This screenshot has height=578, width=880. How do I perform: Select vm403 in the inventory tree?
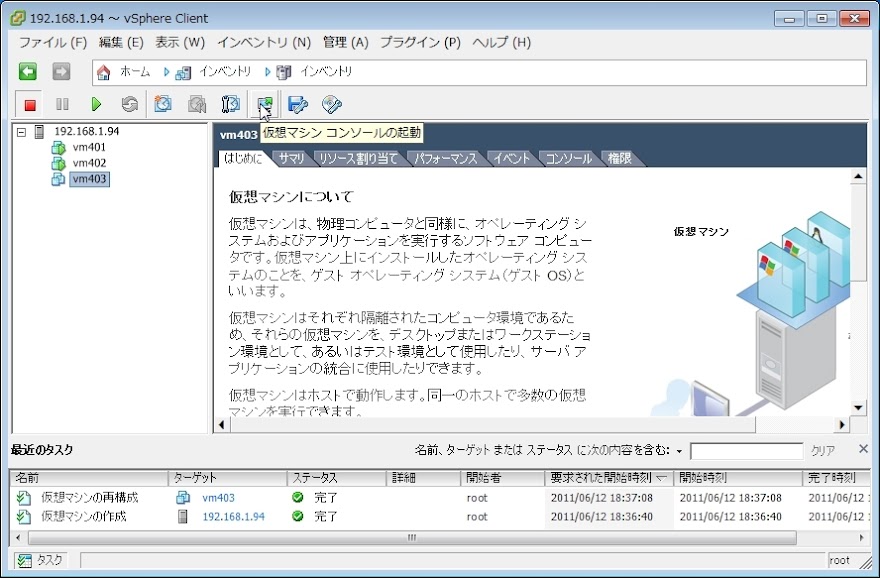tap(89, 179)
